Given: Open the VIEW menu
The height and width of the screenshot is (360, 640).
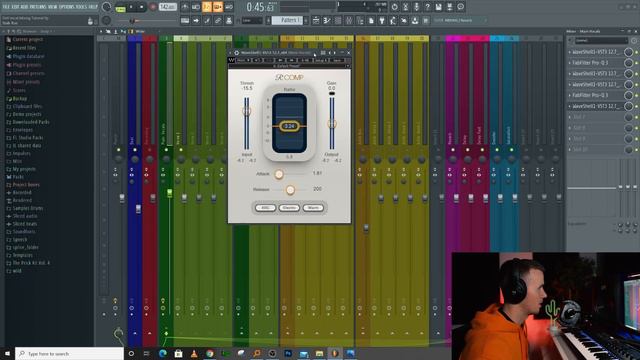Looking at the screenshot, I should click(x=53, y=7).
